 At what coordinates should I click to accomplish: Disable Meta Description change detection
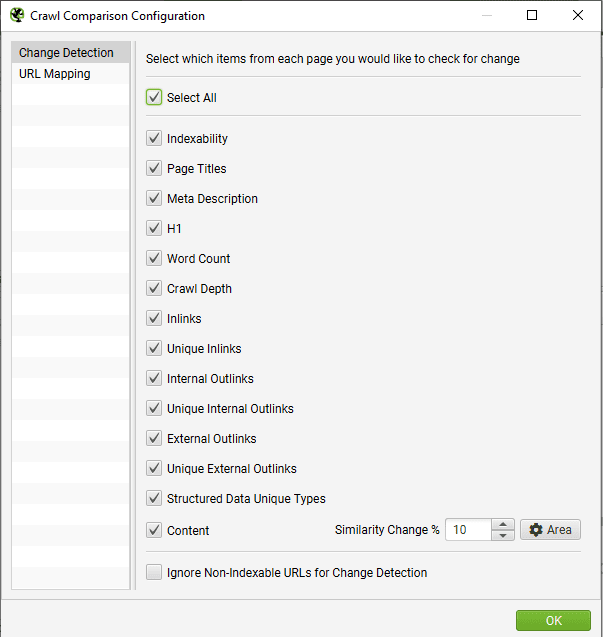click(154, 199)
